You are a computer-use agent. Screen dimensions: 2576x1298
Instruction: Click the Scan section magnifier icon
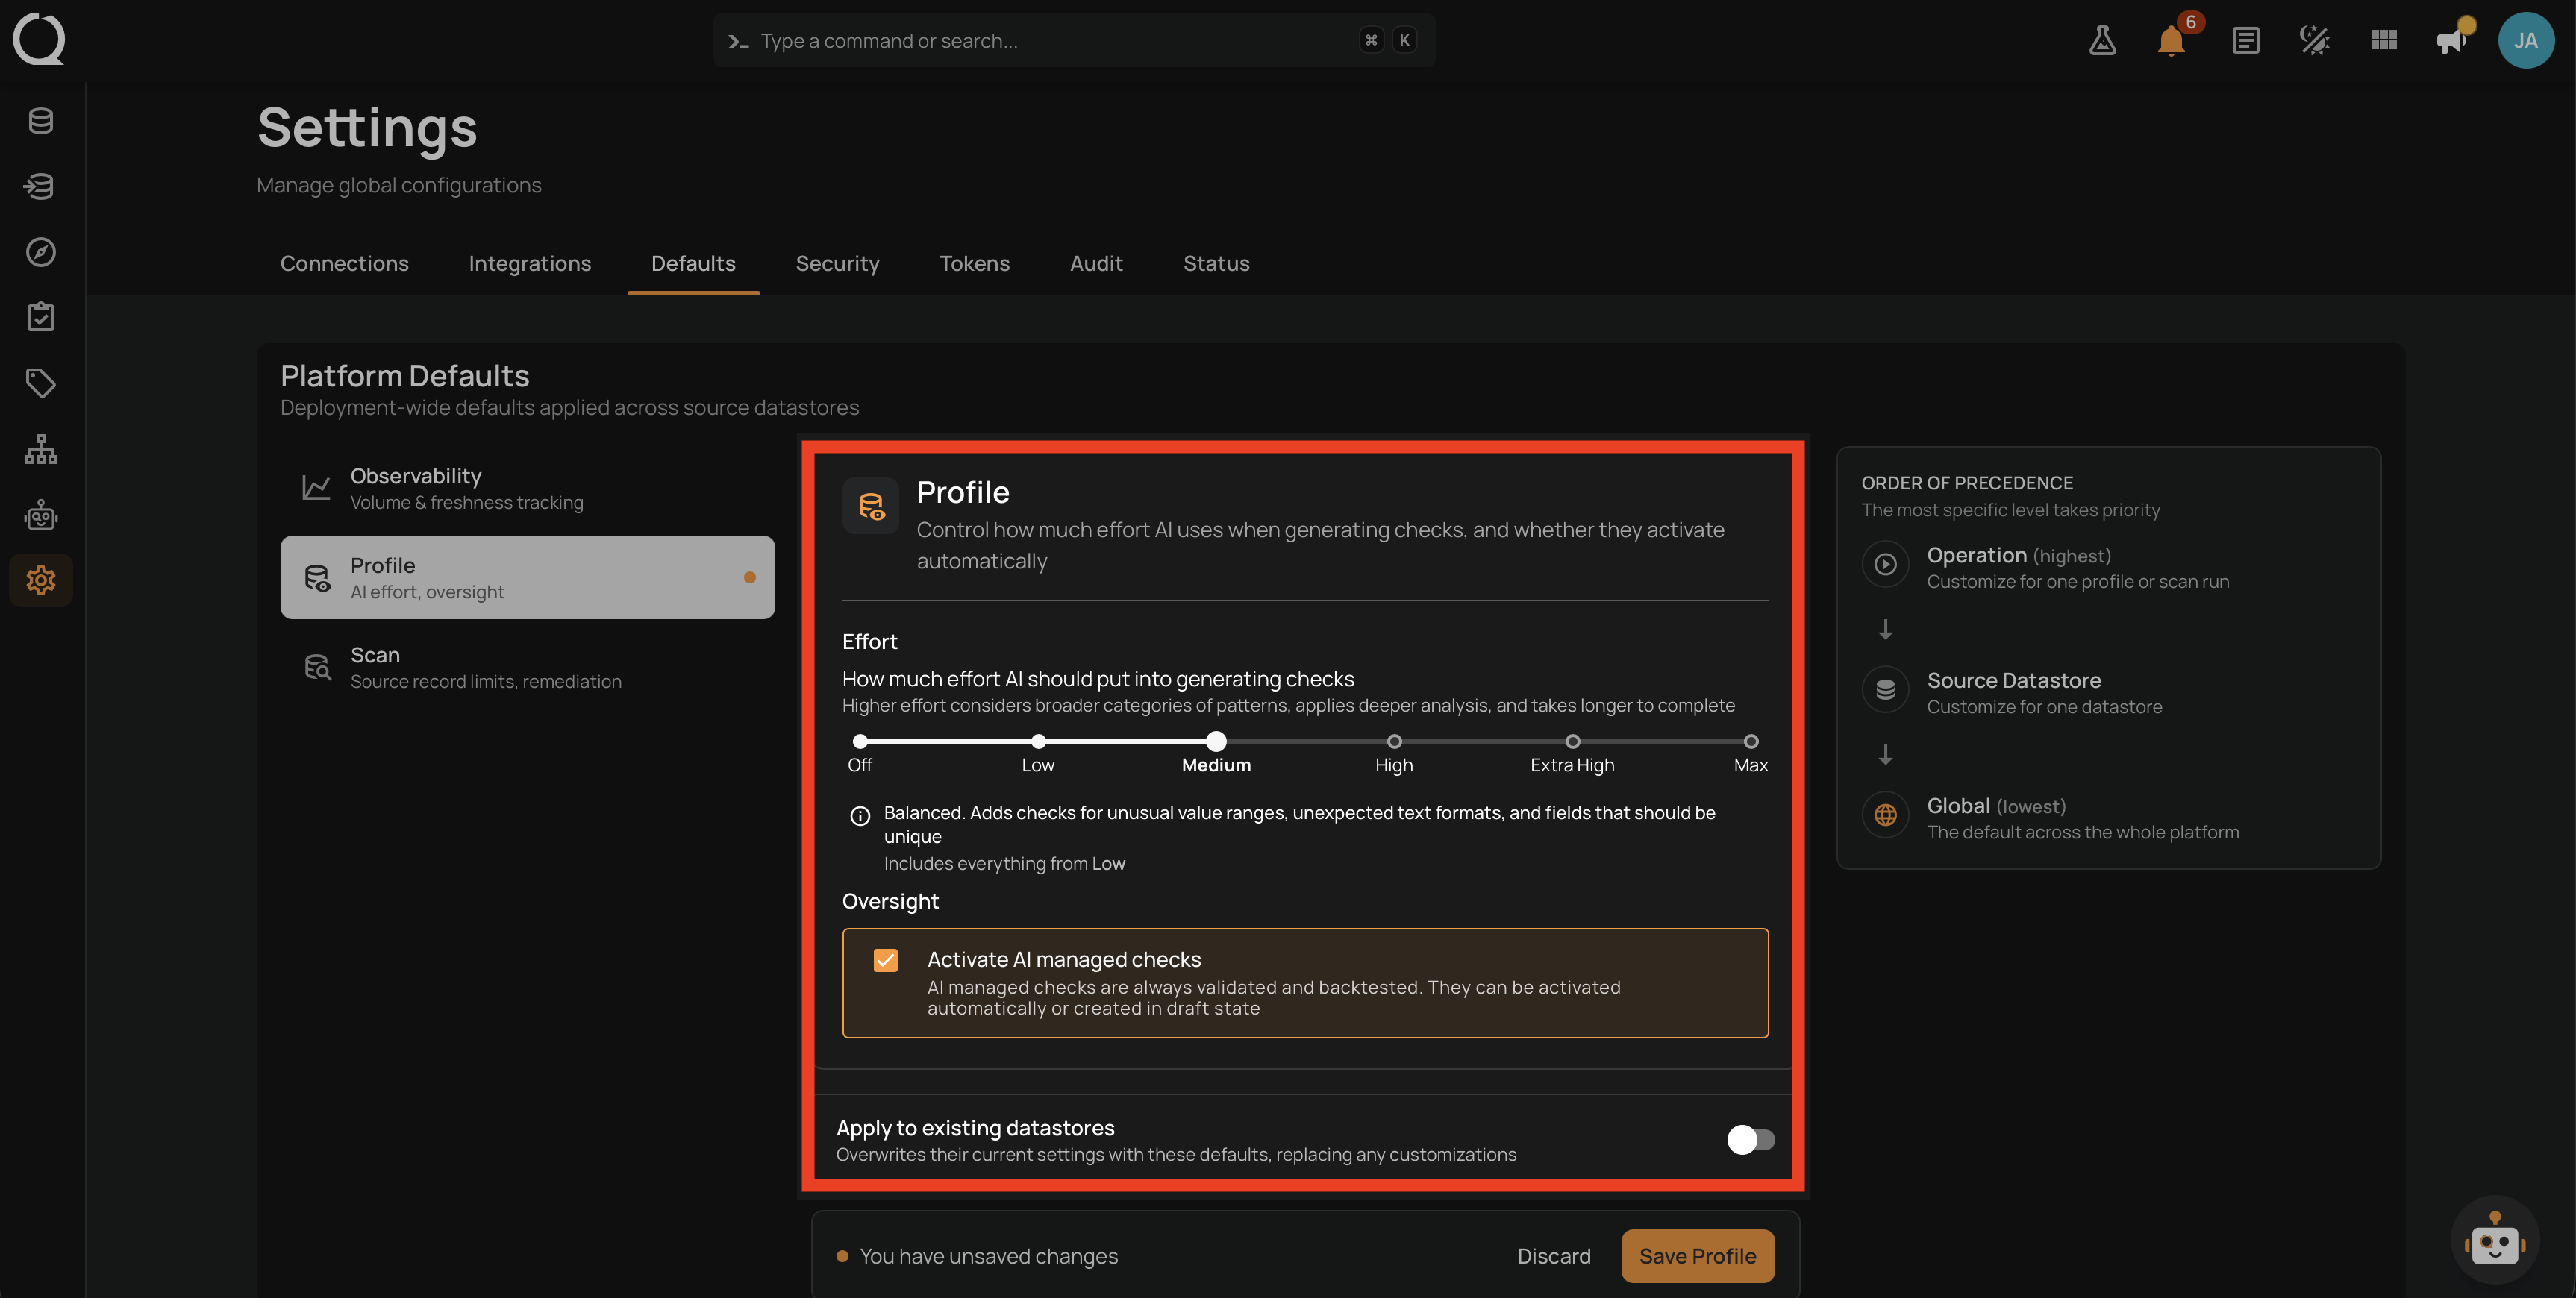317,667
